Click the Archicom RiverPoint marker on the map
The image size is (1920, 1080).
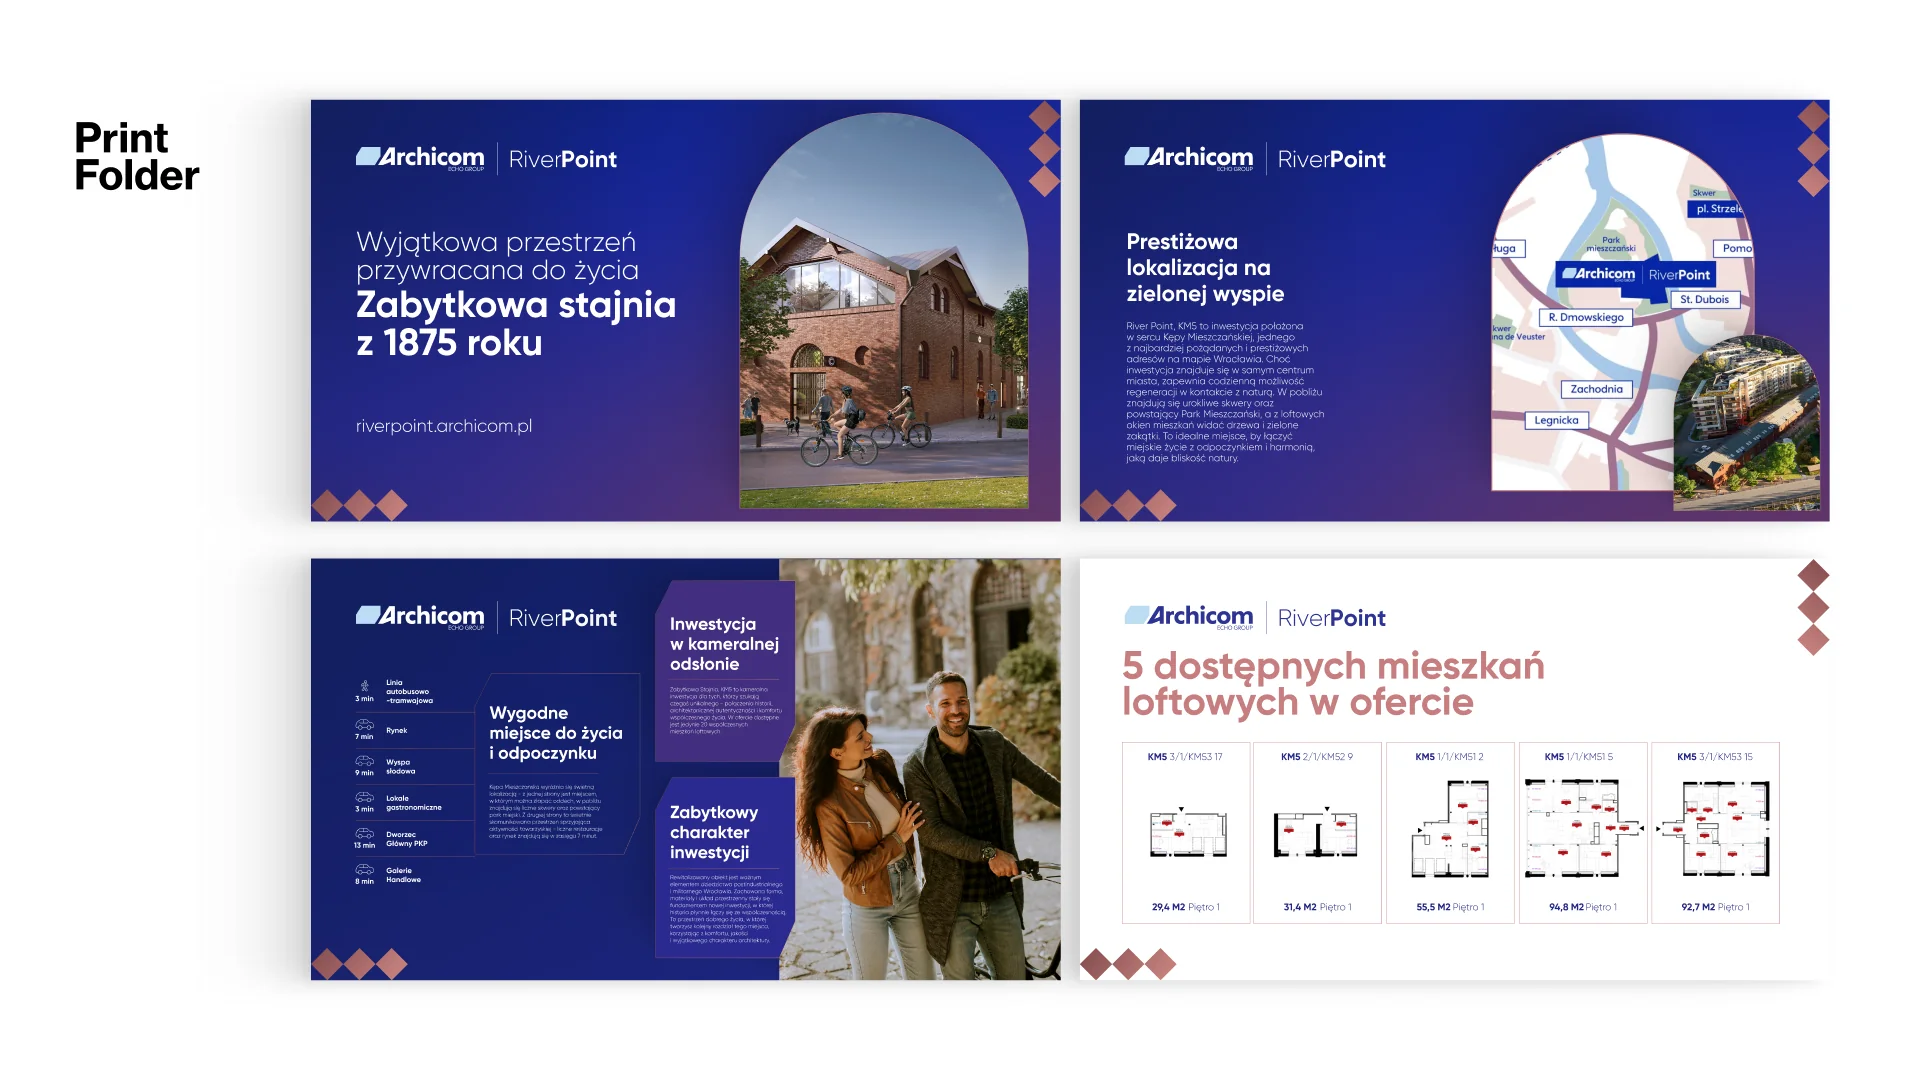pos(1636,274)
